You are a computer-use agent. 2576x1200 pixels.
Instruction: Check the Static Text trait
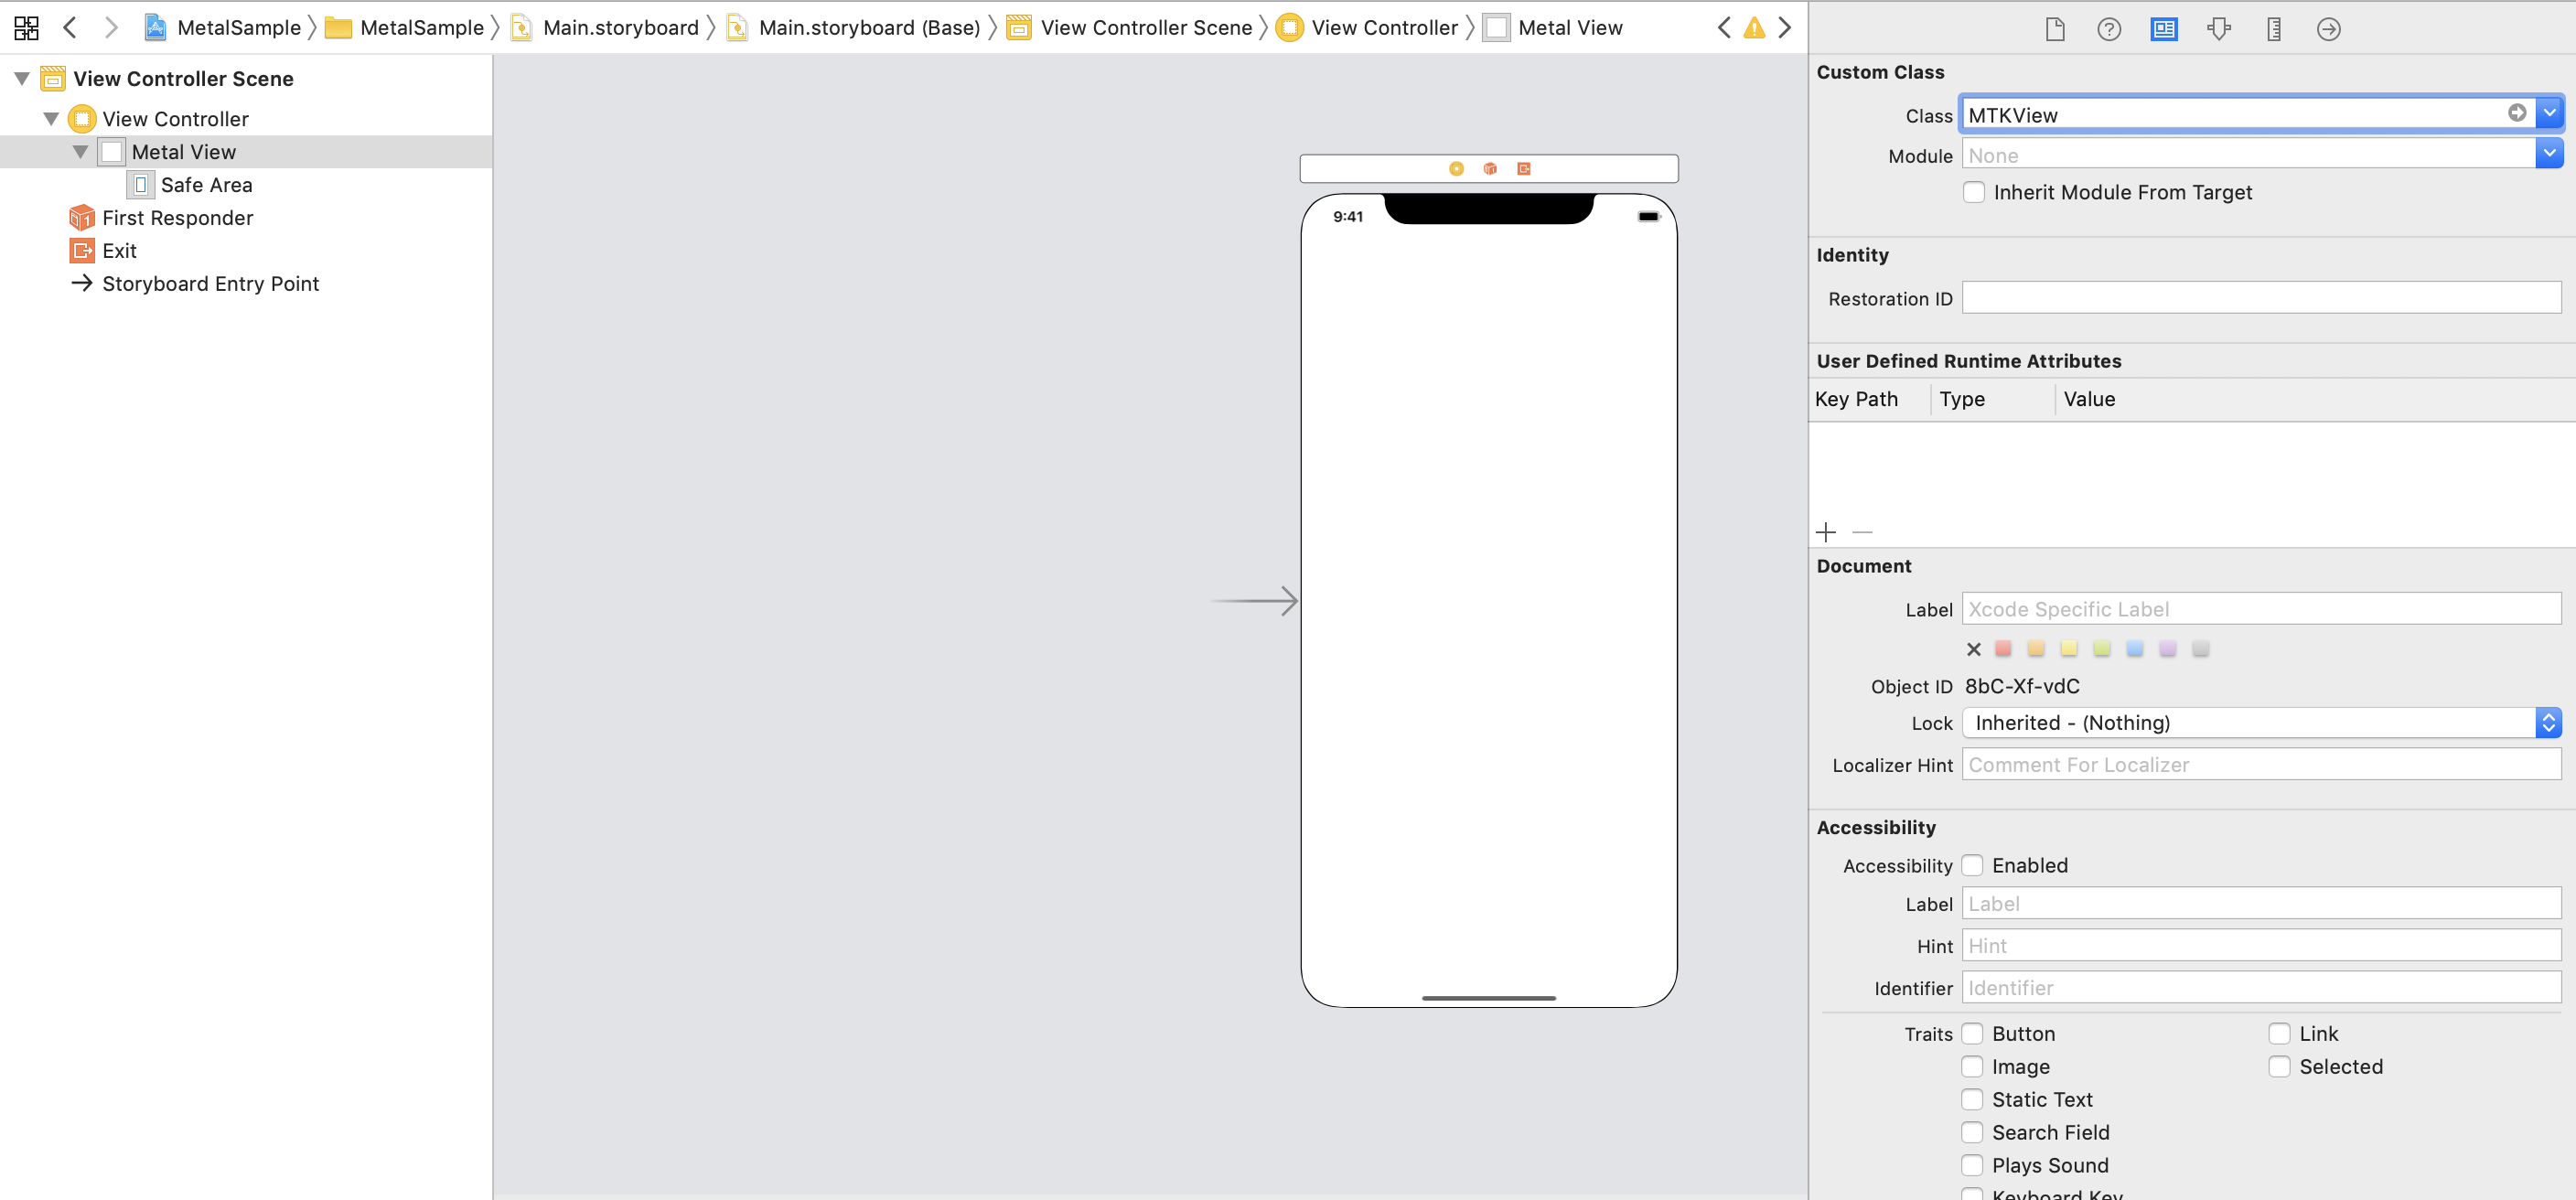pyautogui.click(x=1971, y=1099)
